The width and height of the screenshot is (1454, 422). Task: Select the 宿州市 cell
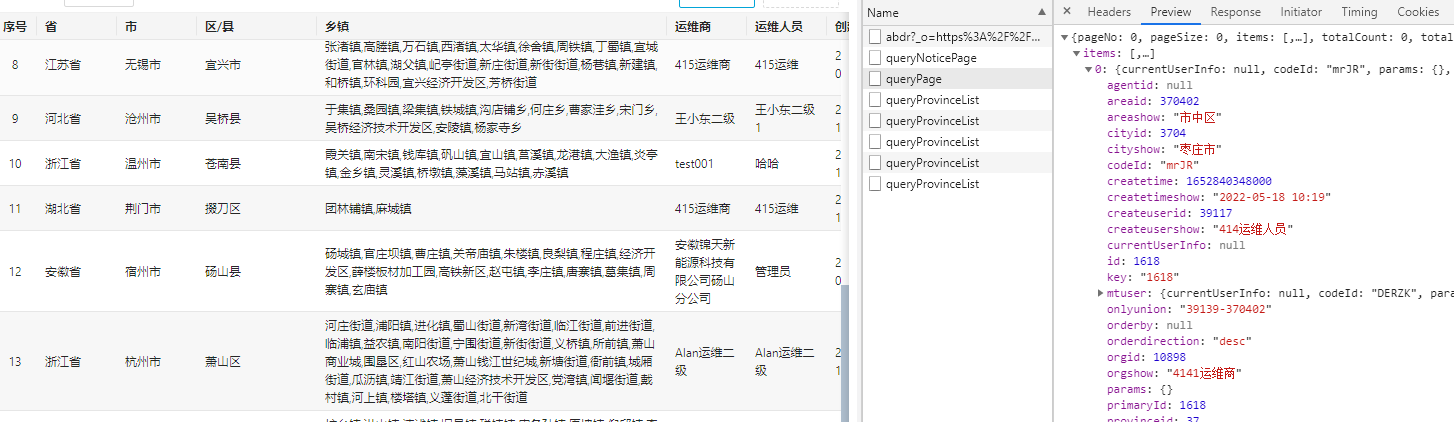(142, 272)
